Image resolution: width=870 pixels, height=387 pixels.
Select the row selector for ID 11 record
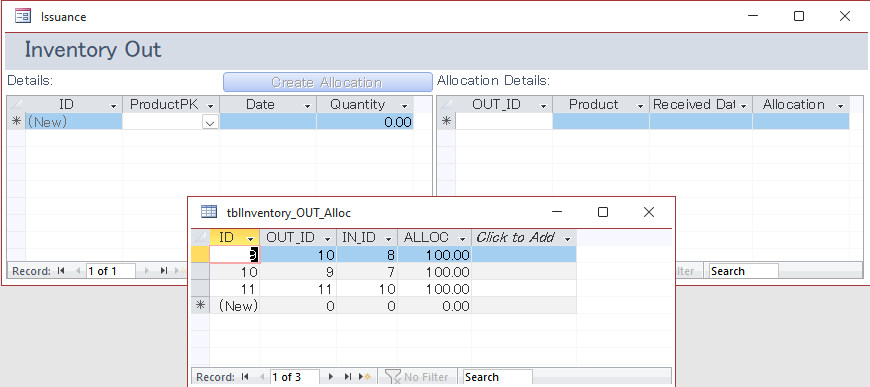pyautogui.click(x=200, y=289)
